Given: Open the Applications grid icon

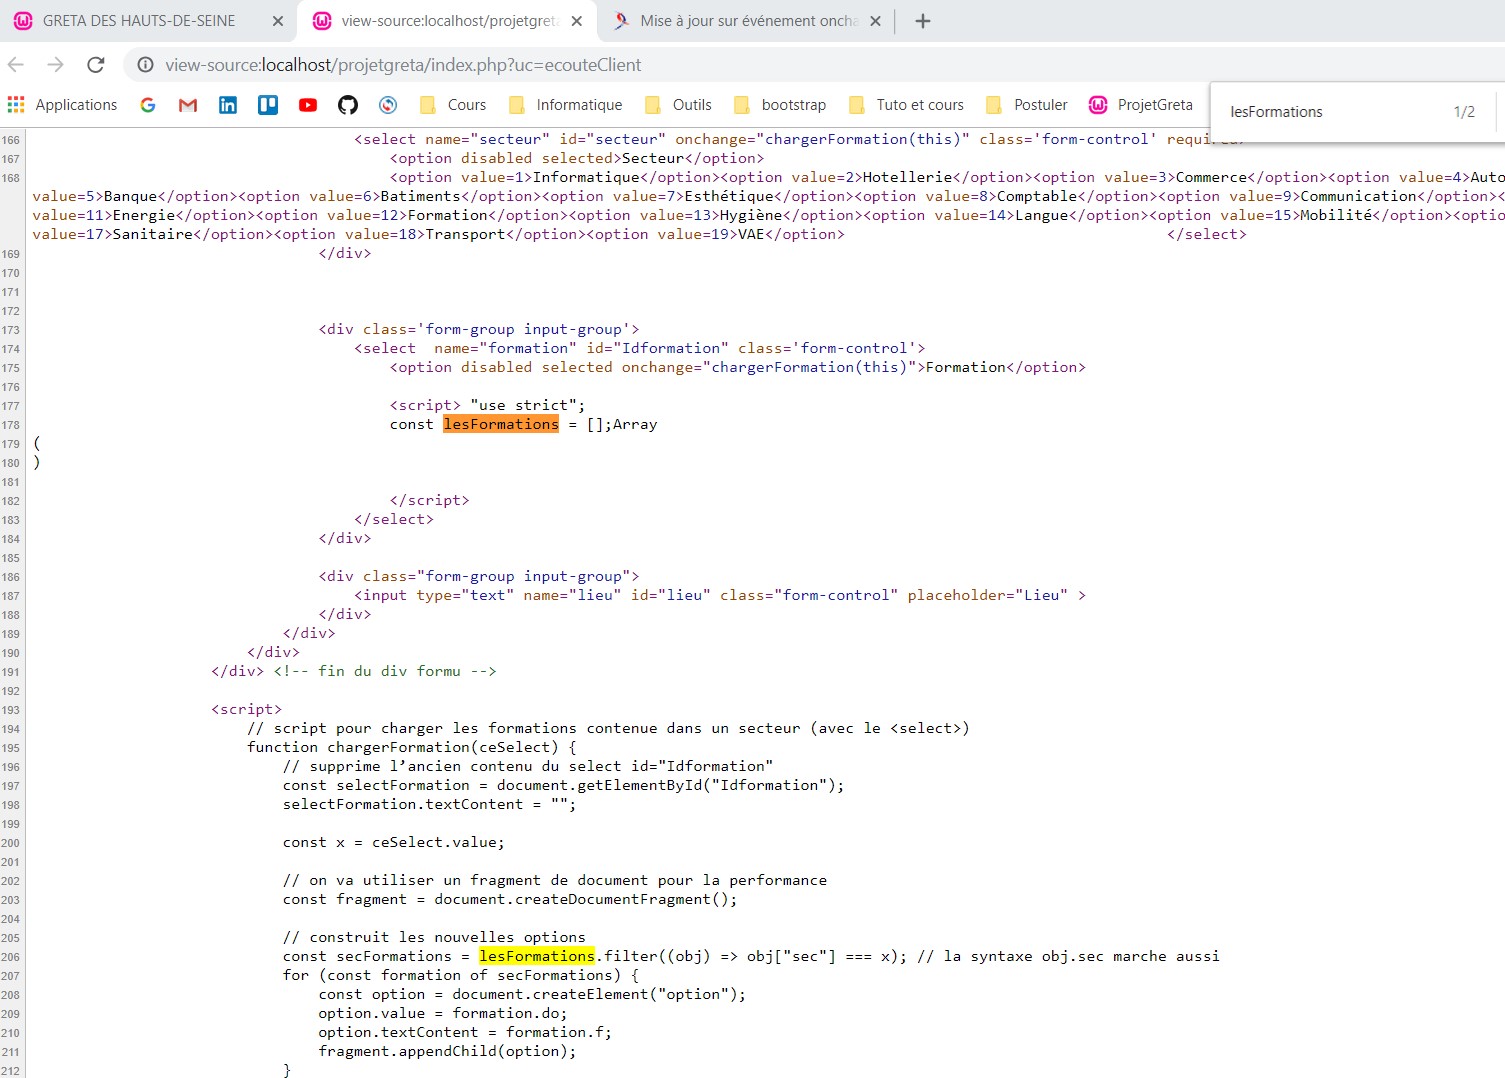Looking at the screenshot, I should click(16, 105).
